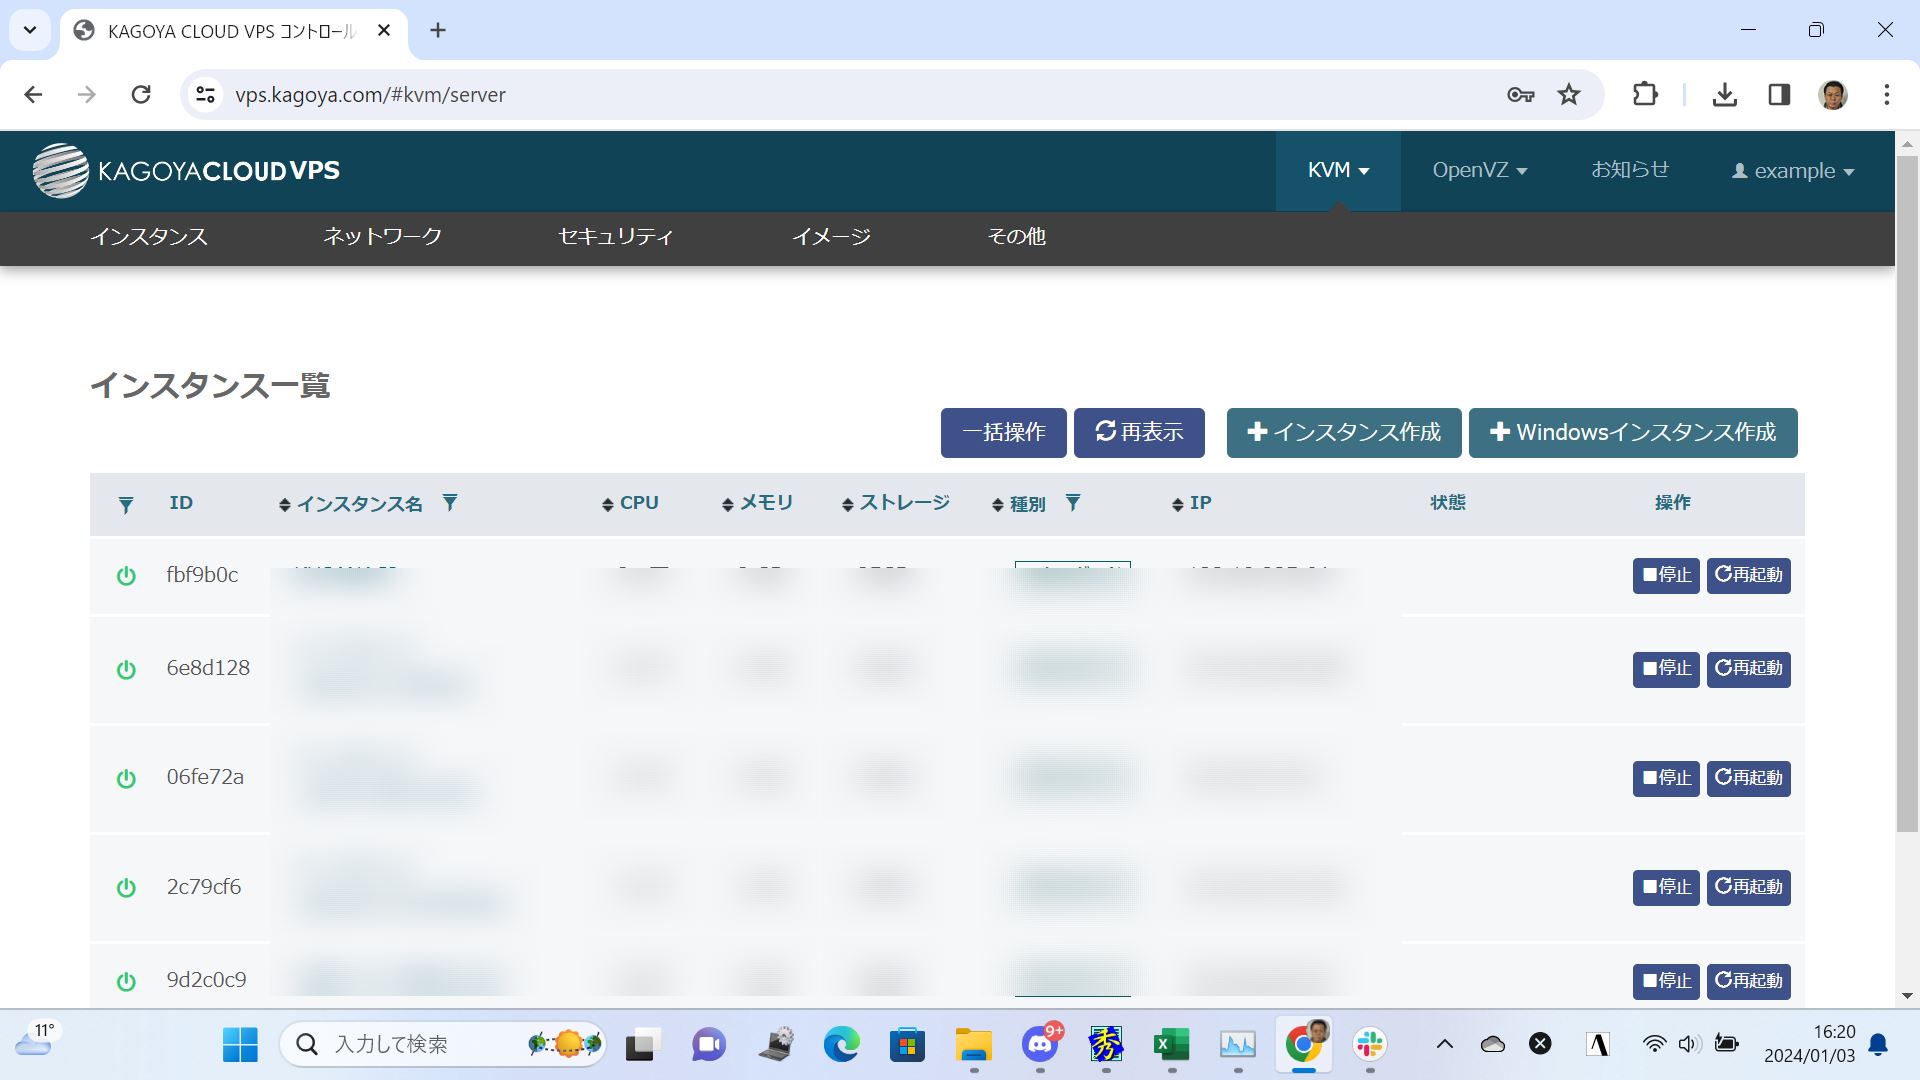1920x1080 pixels.
Task: Open Slack from the Windows taskbar
Action: [1369, 1045]
